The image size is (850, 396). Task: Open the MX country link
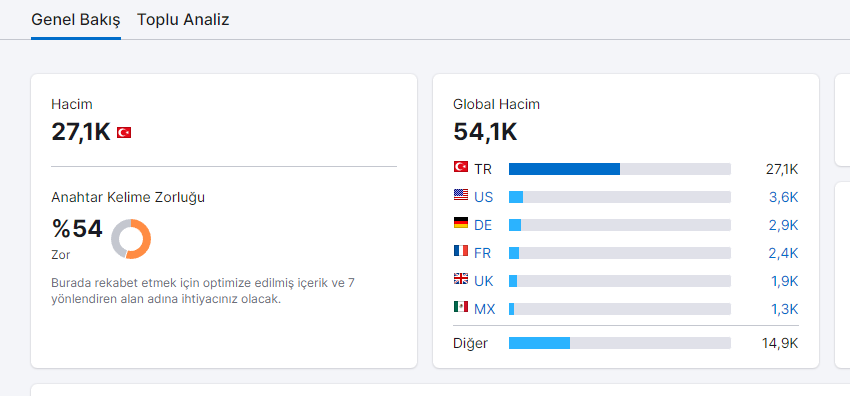485,310
